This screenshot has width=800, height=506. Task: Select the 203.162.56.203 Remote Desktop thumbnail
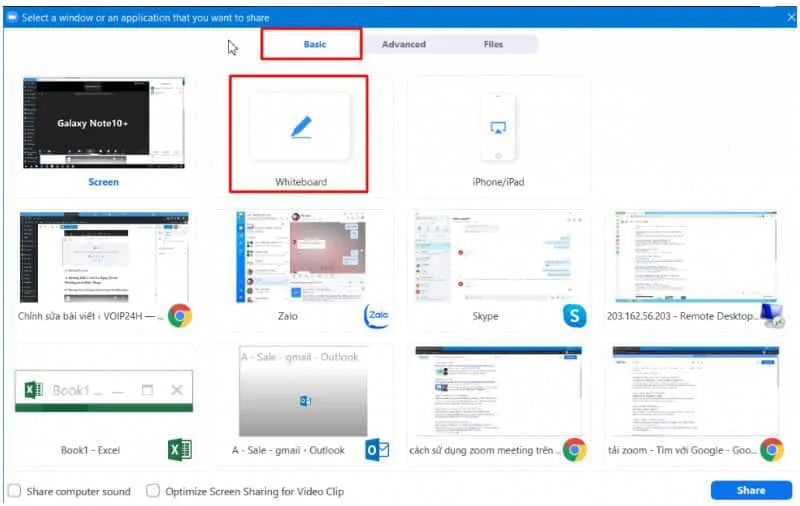coord(696,257)
